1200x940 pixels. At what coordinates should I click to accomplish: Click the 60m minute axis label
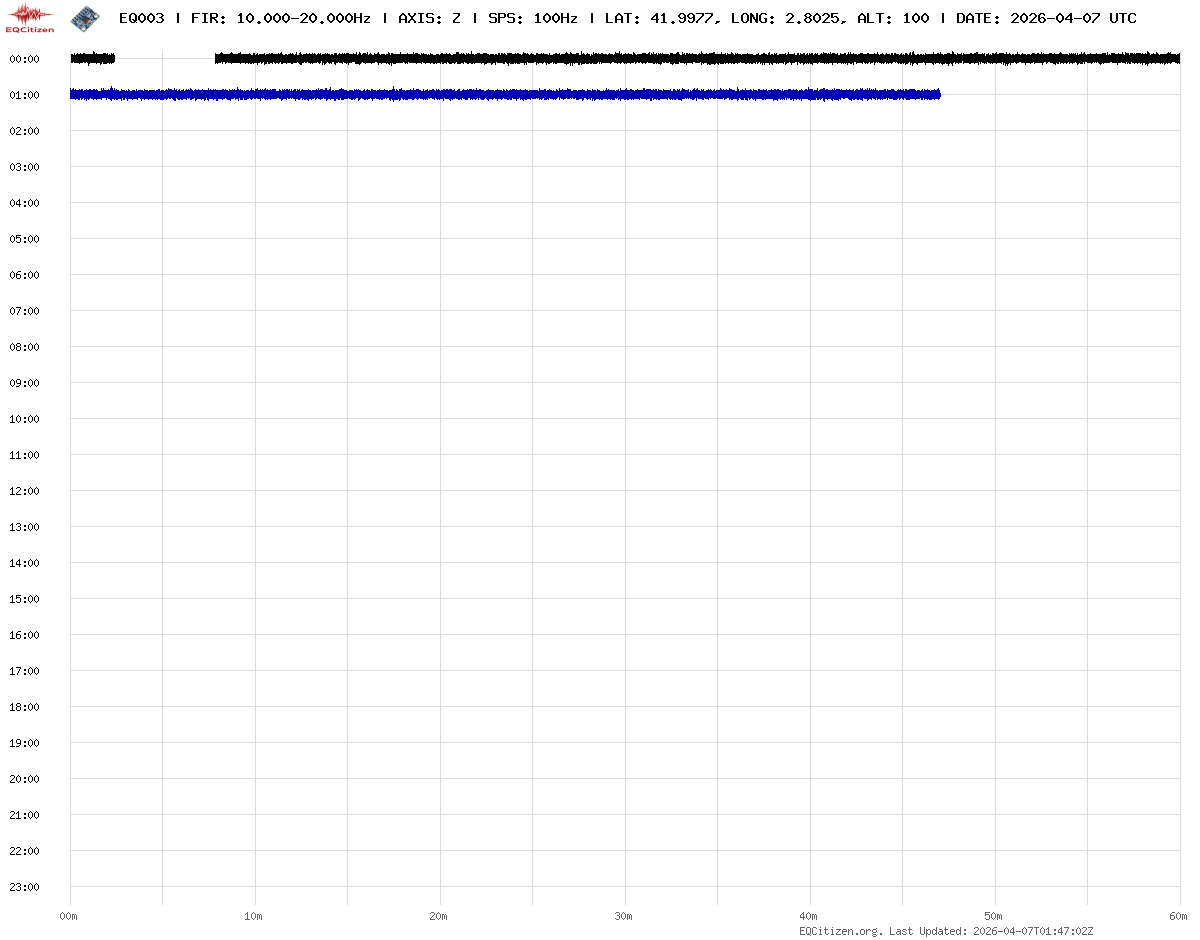tap(1179, 916)
